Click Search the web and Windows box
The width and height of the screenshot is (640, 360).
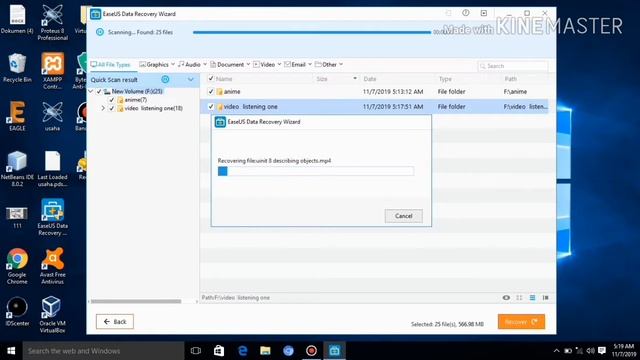click(103, 351)
